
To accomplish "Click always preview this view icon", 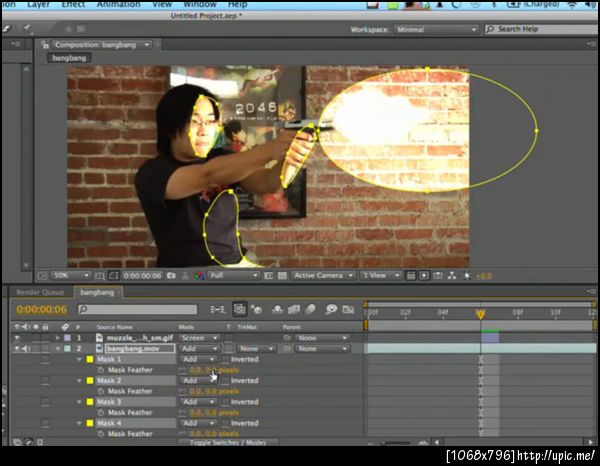I will (42, 275).
